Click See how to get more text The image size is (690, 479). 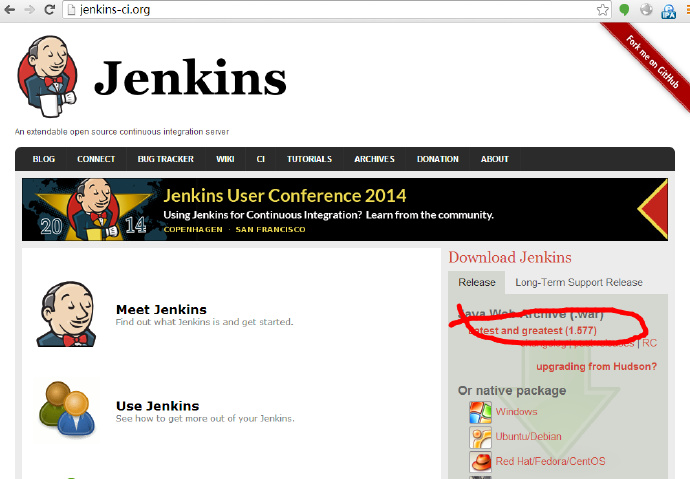pyautogui.click(x=205, y=418)
